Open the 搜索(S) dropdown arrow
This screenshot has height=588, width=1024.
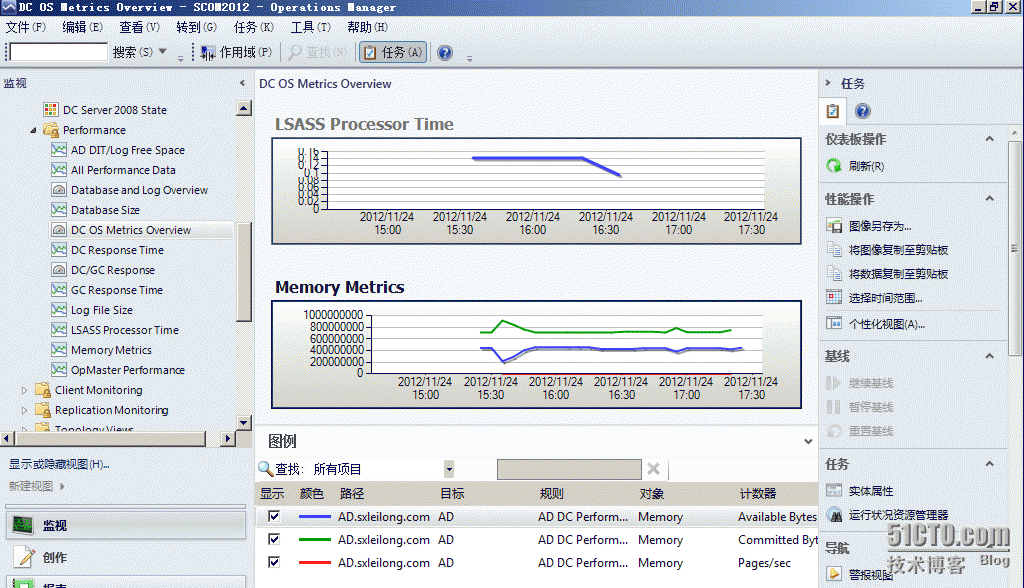point(163,52)
